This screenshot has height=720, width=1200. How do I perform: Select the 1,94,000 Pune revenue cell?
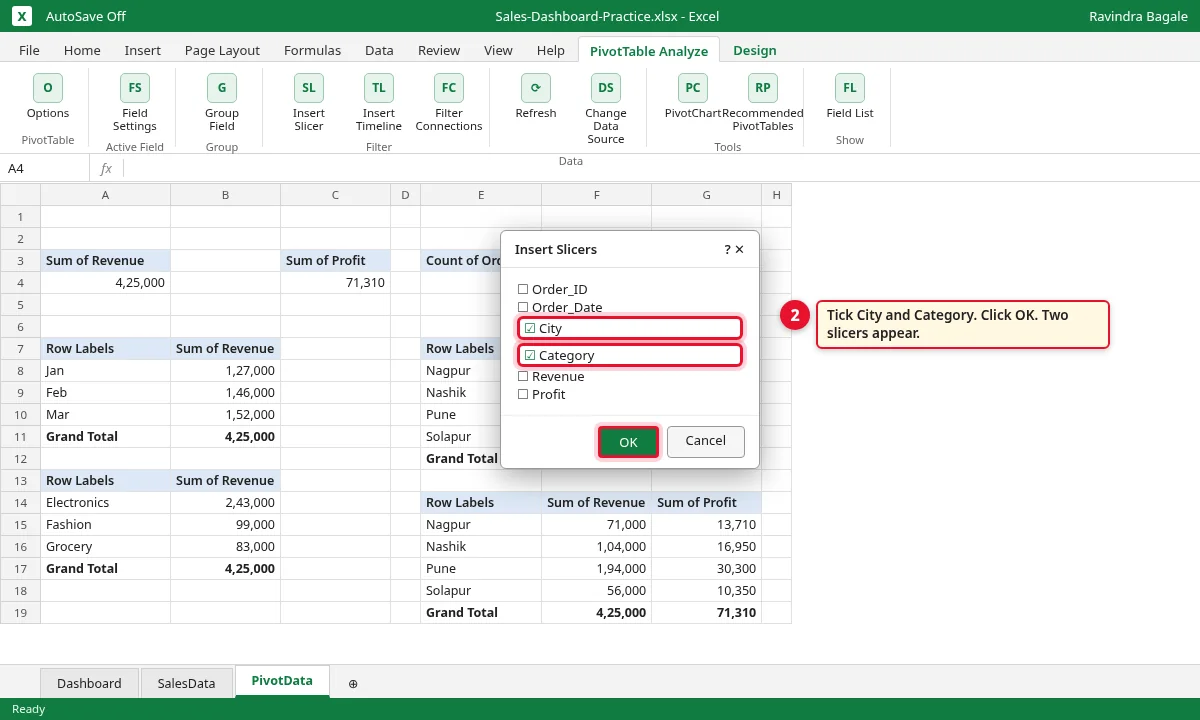[596, 568]
